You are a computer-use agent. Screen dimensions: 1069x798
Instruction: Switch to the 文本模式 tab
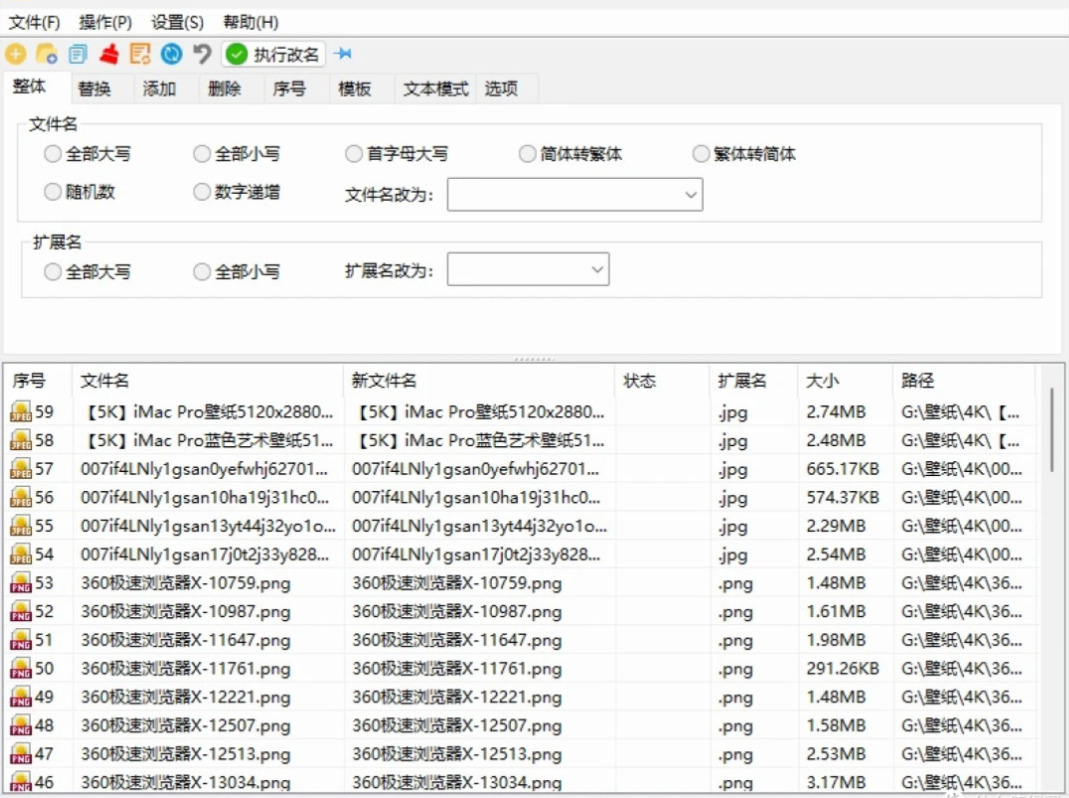(435, 89)
